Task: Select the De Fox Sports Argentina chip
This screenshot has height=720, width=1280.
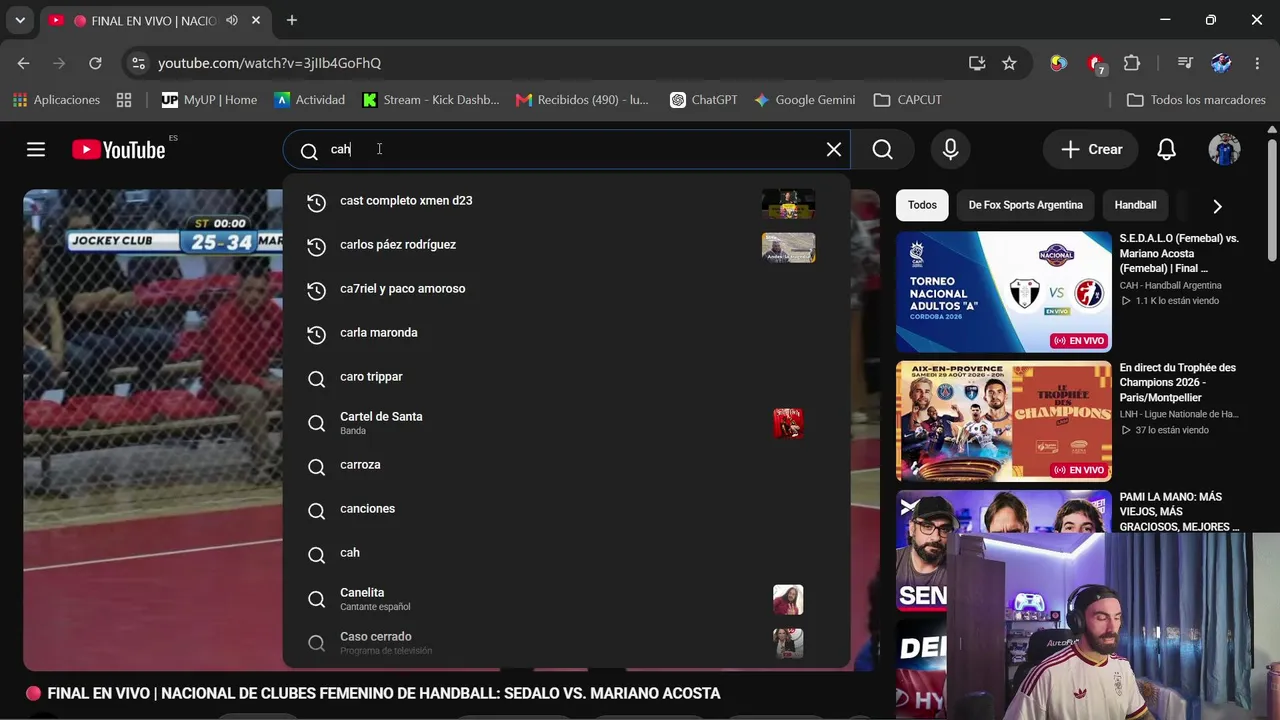Action: tap(1025, 205)
